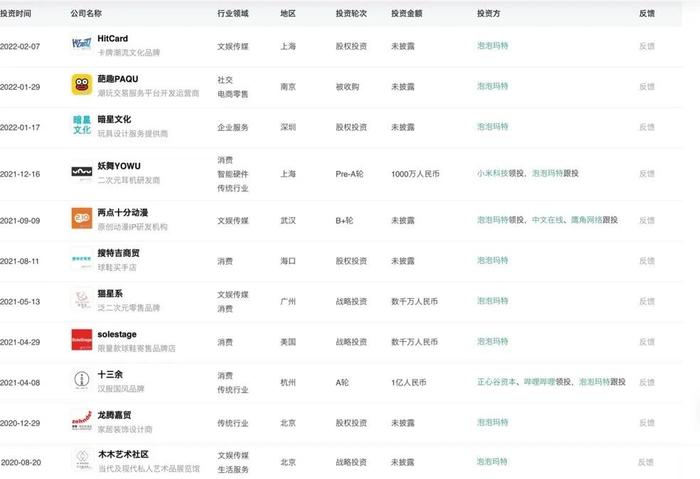Click 泡泡玛特 investor in 猫星系 row

click(492, 301)
